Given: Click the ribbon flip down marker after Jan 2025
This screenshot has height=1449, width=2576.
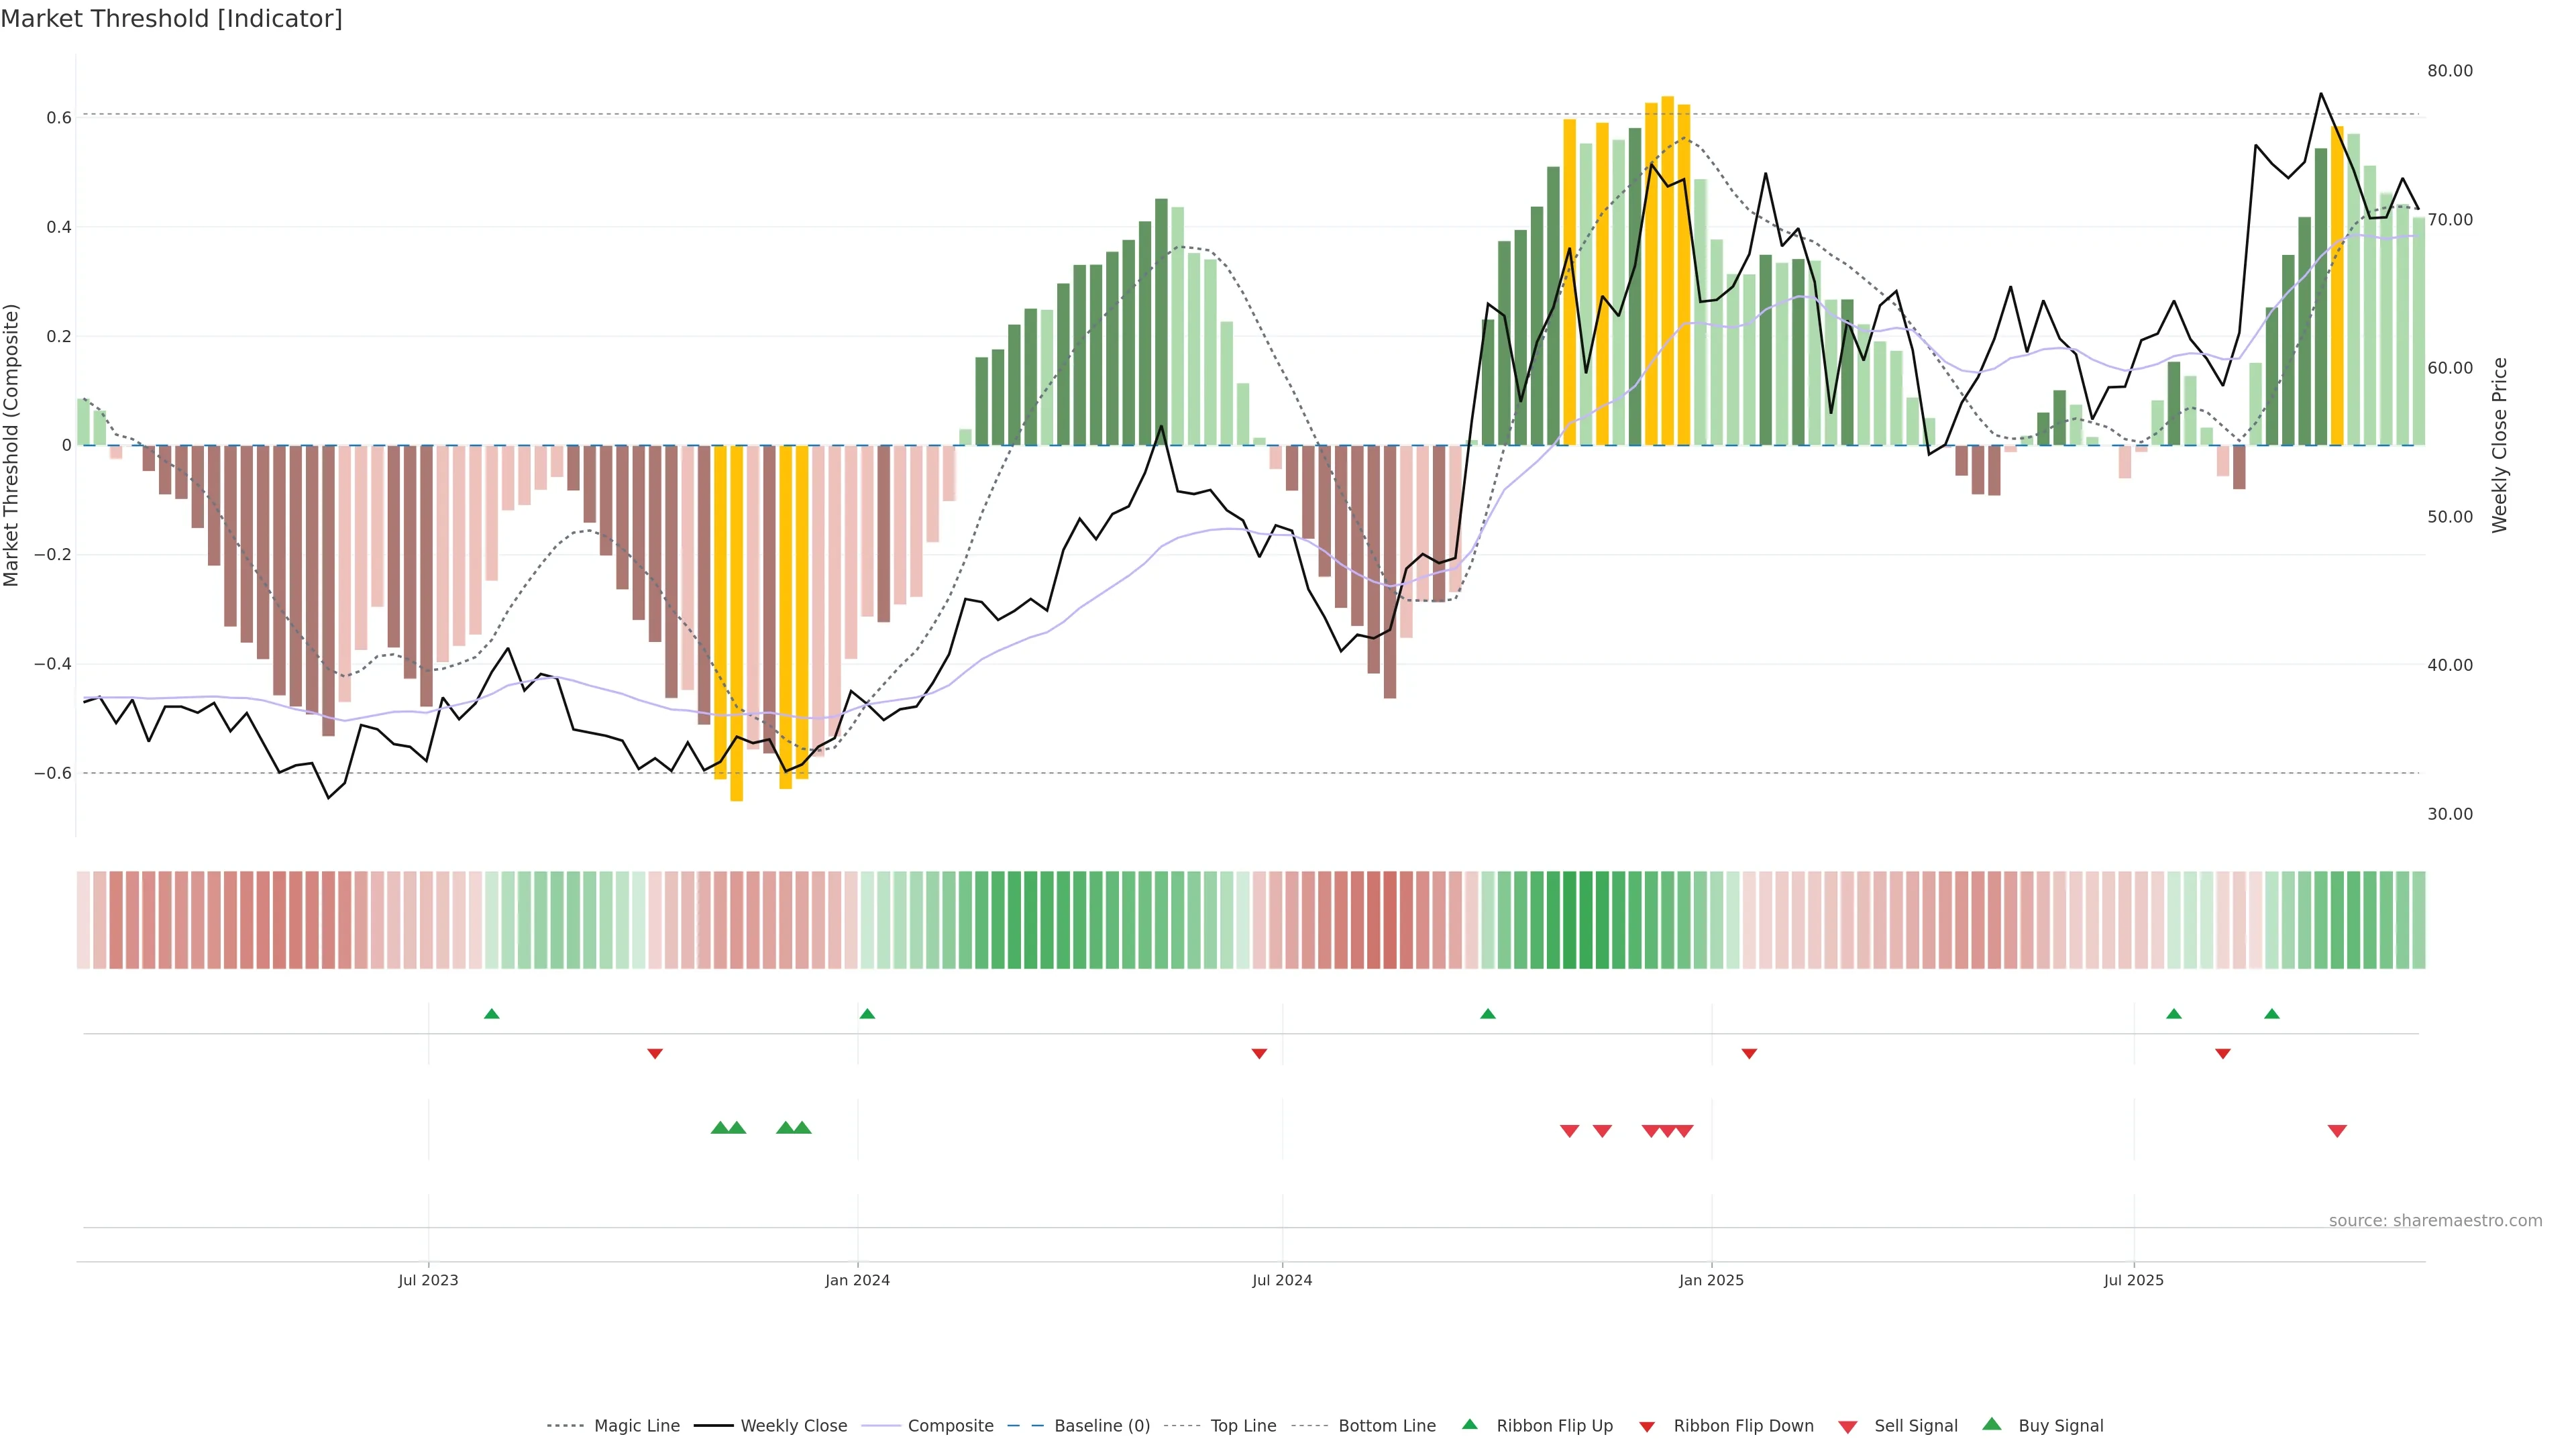Looking at the screenshot, I should 1749,1054.
